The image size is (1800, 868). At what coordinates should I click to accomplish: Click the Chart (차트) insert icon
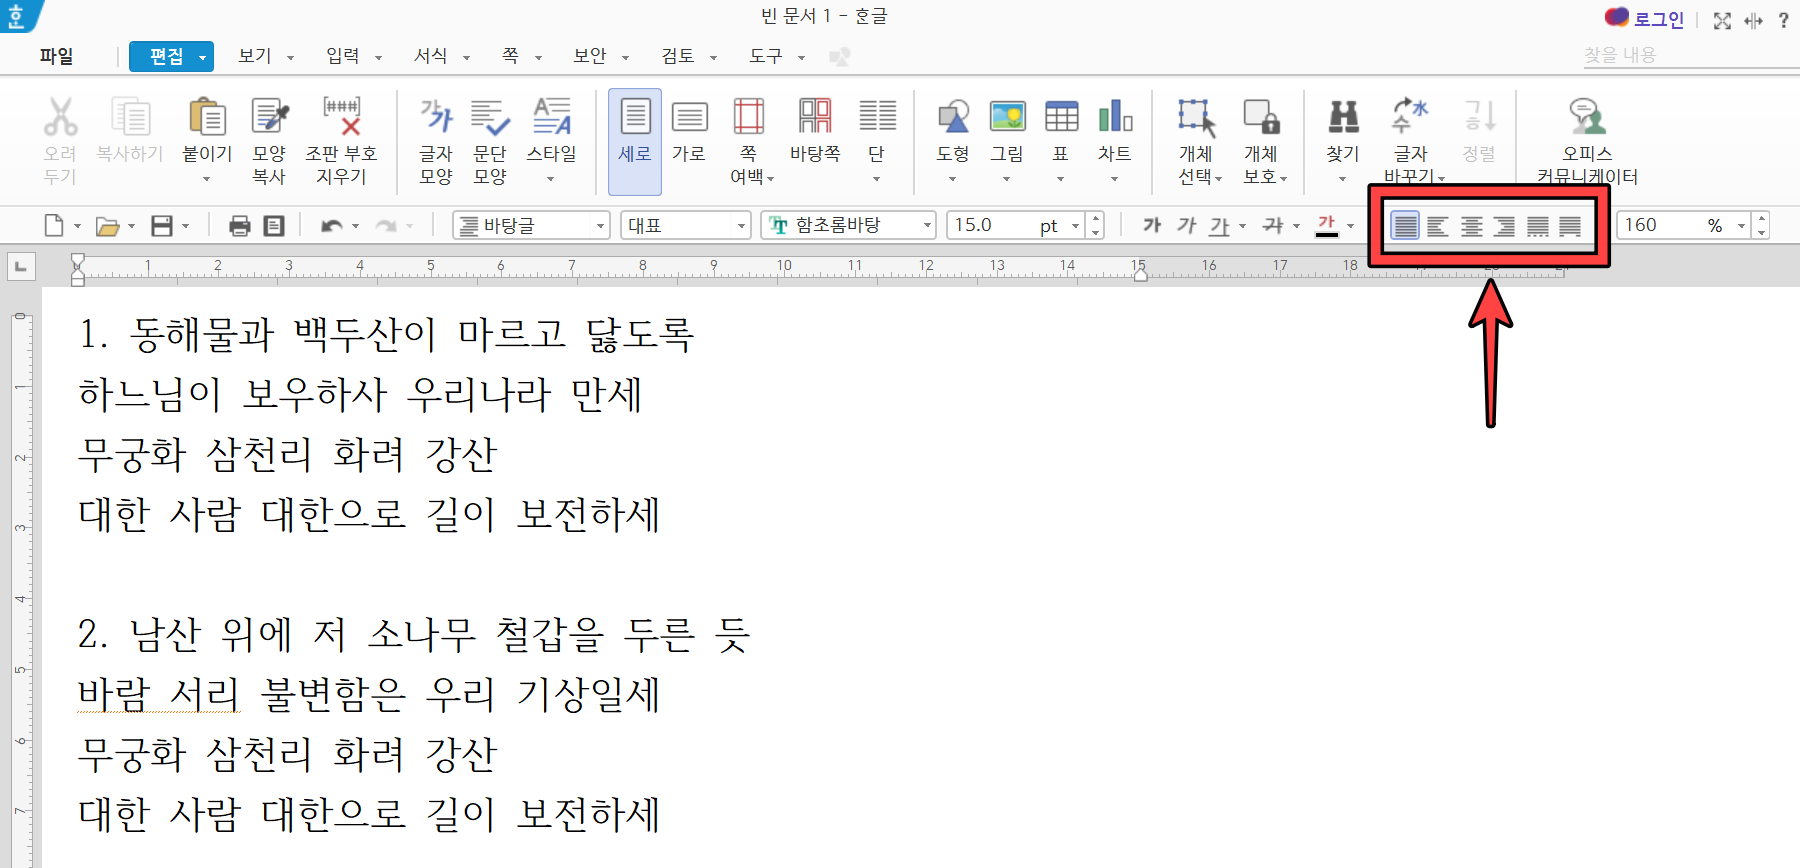[1115, 118]
